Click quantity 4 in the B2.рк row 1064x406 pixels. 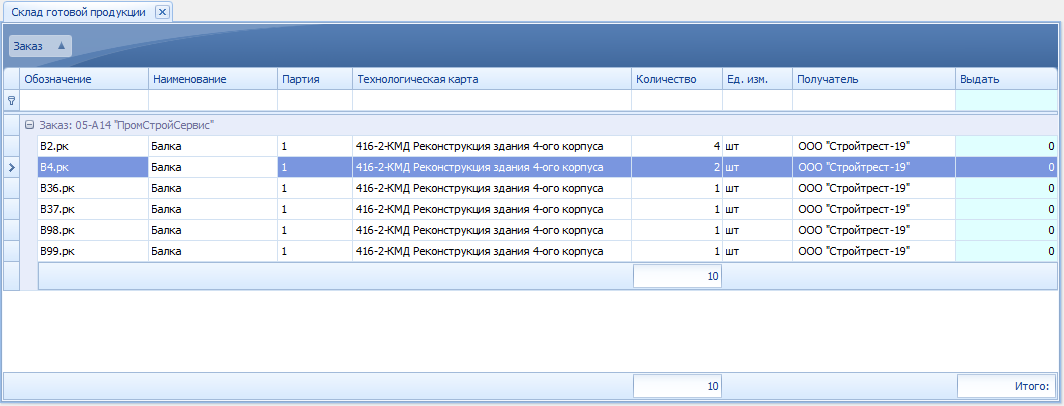(x=677, y=146)
